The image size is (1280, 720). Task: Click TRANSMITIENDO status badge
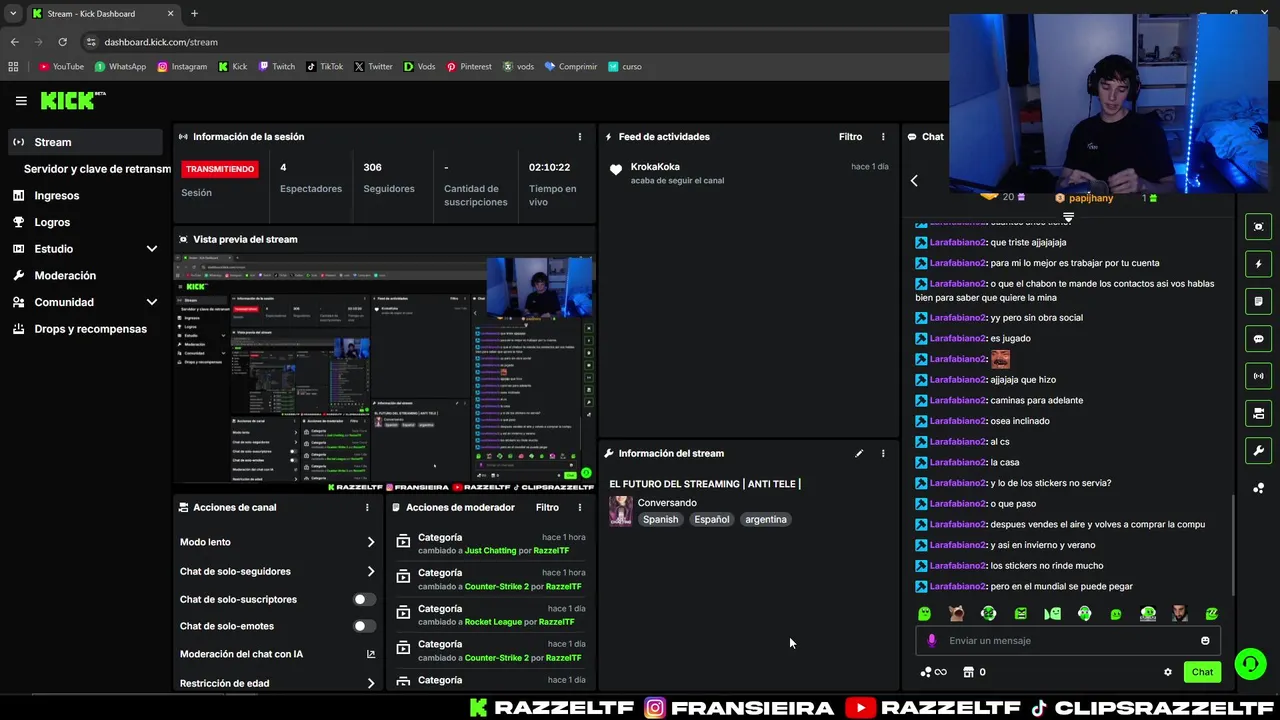pos(220,169)
